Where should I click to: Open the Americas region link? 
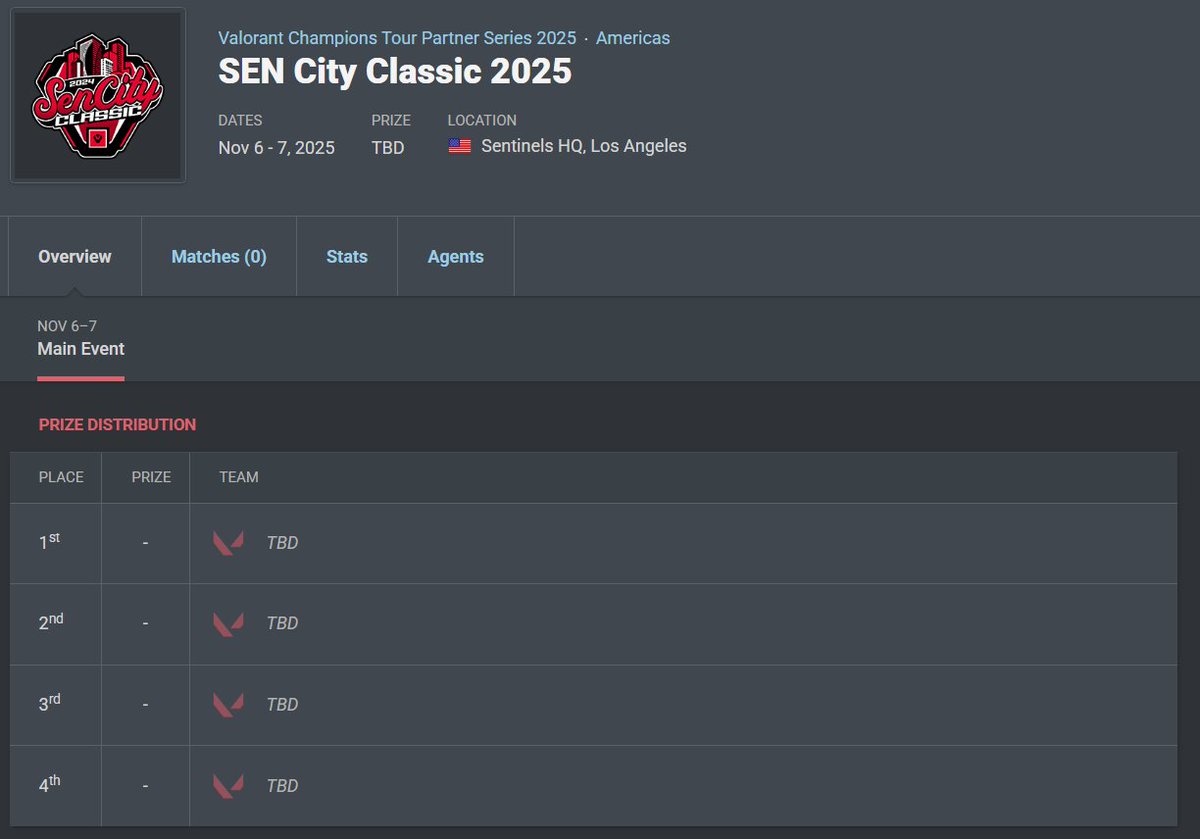tap(633, 38)
